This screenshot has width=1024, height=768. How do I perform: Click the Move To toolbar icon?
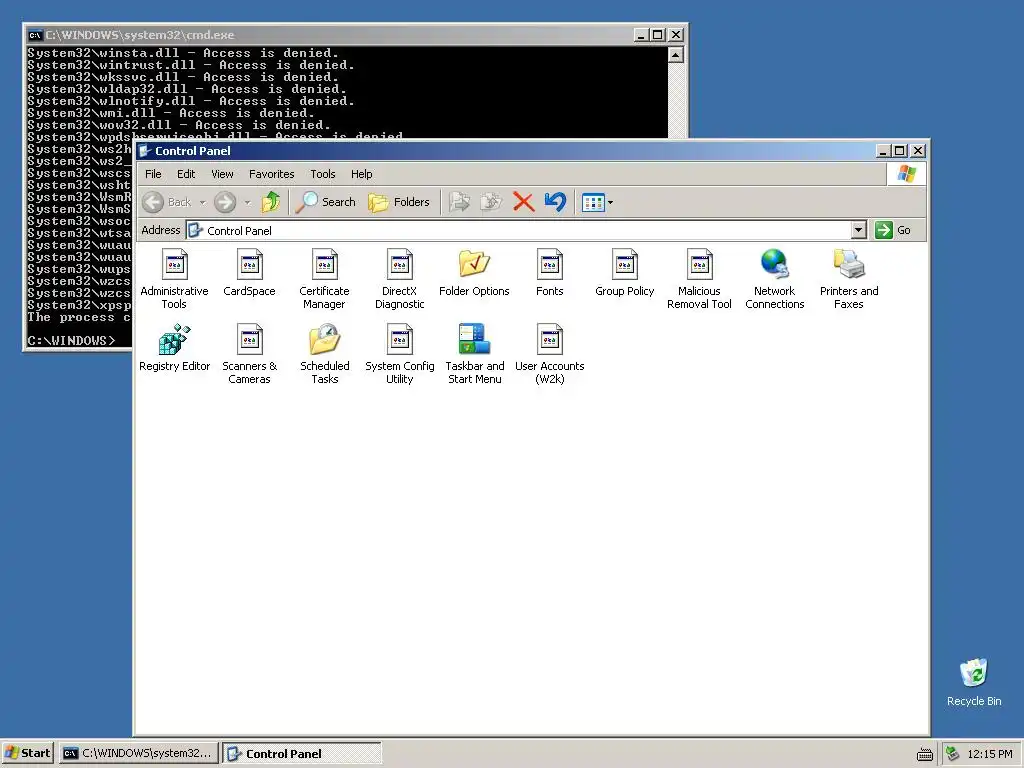[x=460, y=202]
